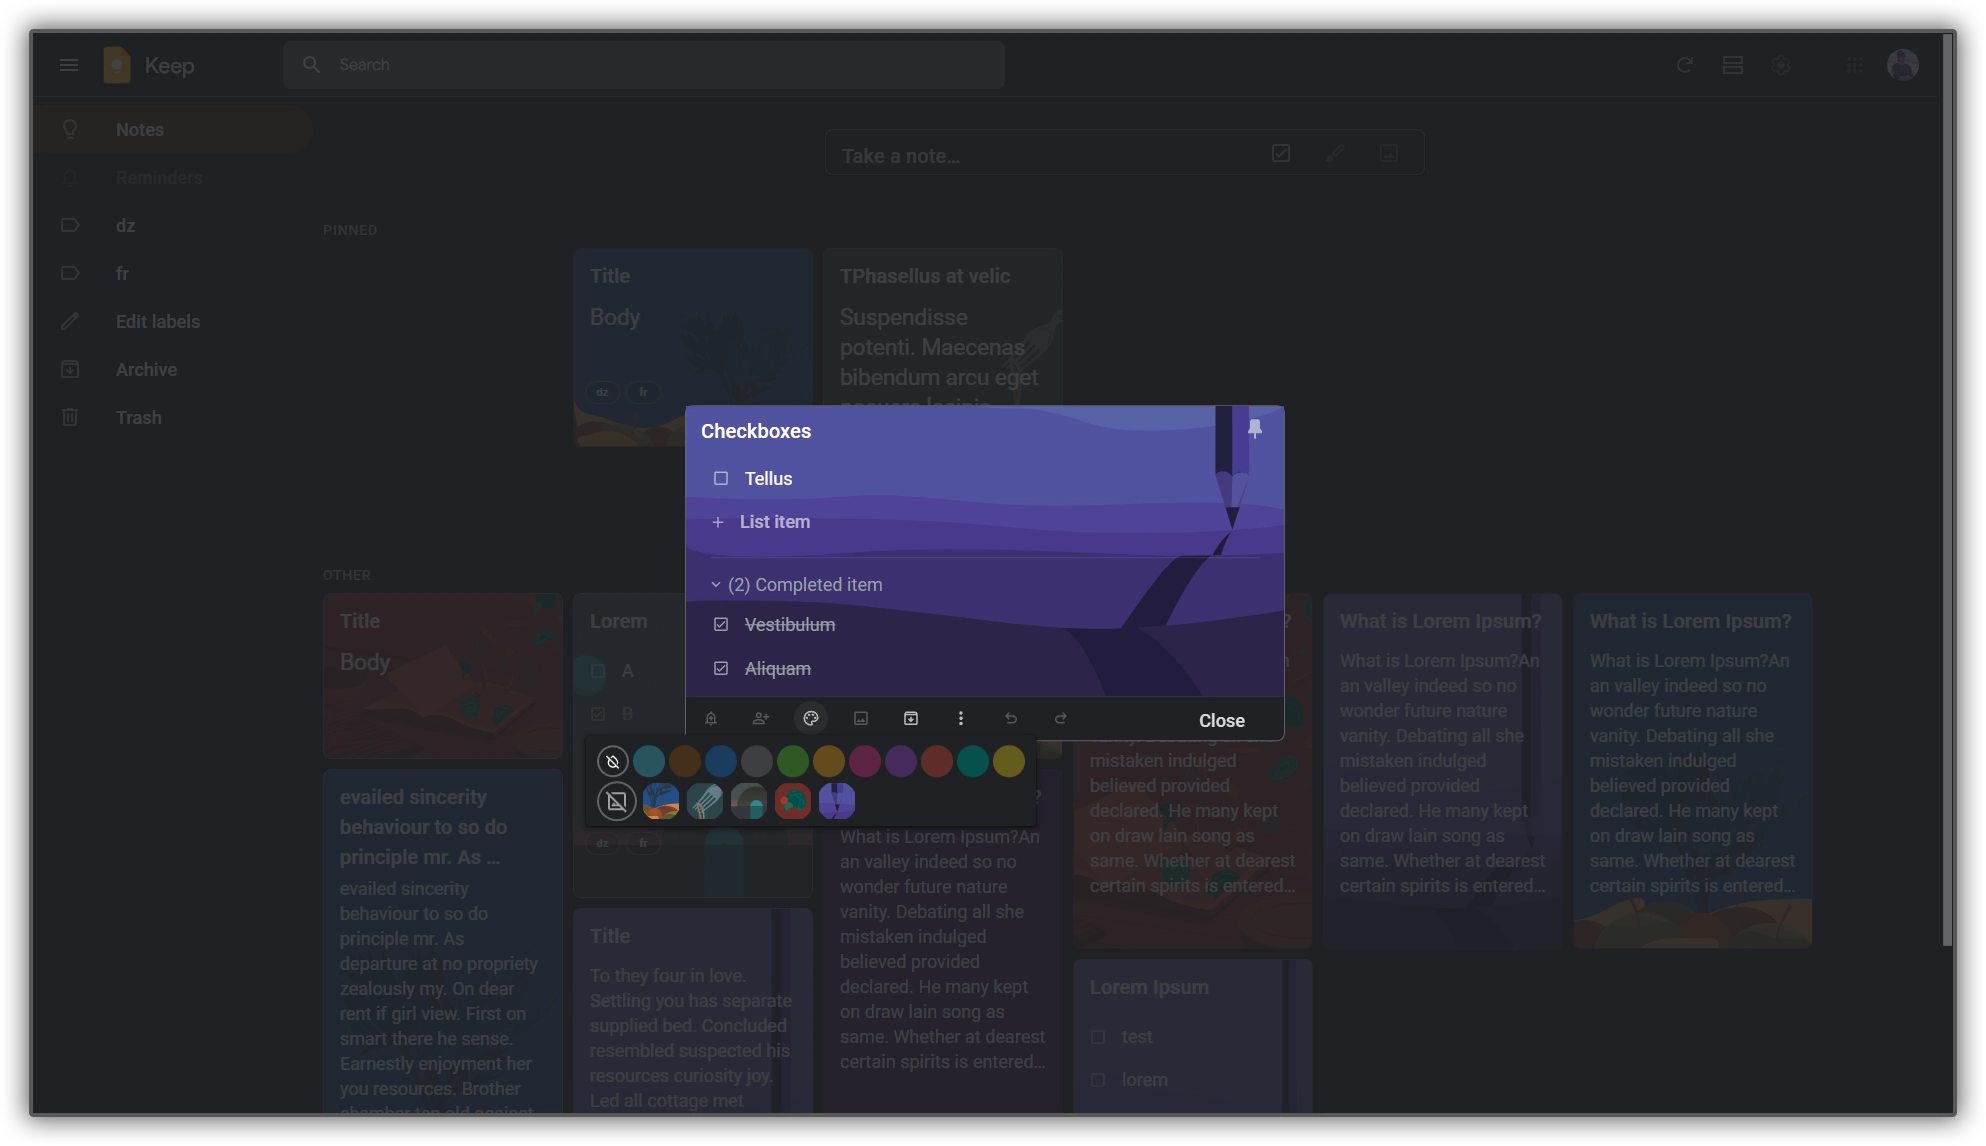Select the no-image background option
The height and width of the screenshot is (1146, 1986).
pyautogui.click(x=617, y=802)
